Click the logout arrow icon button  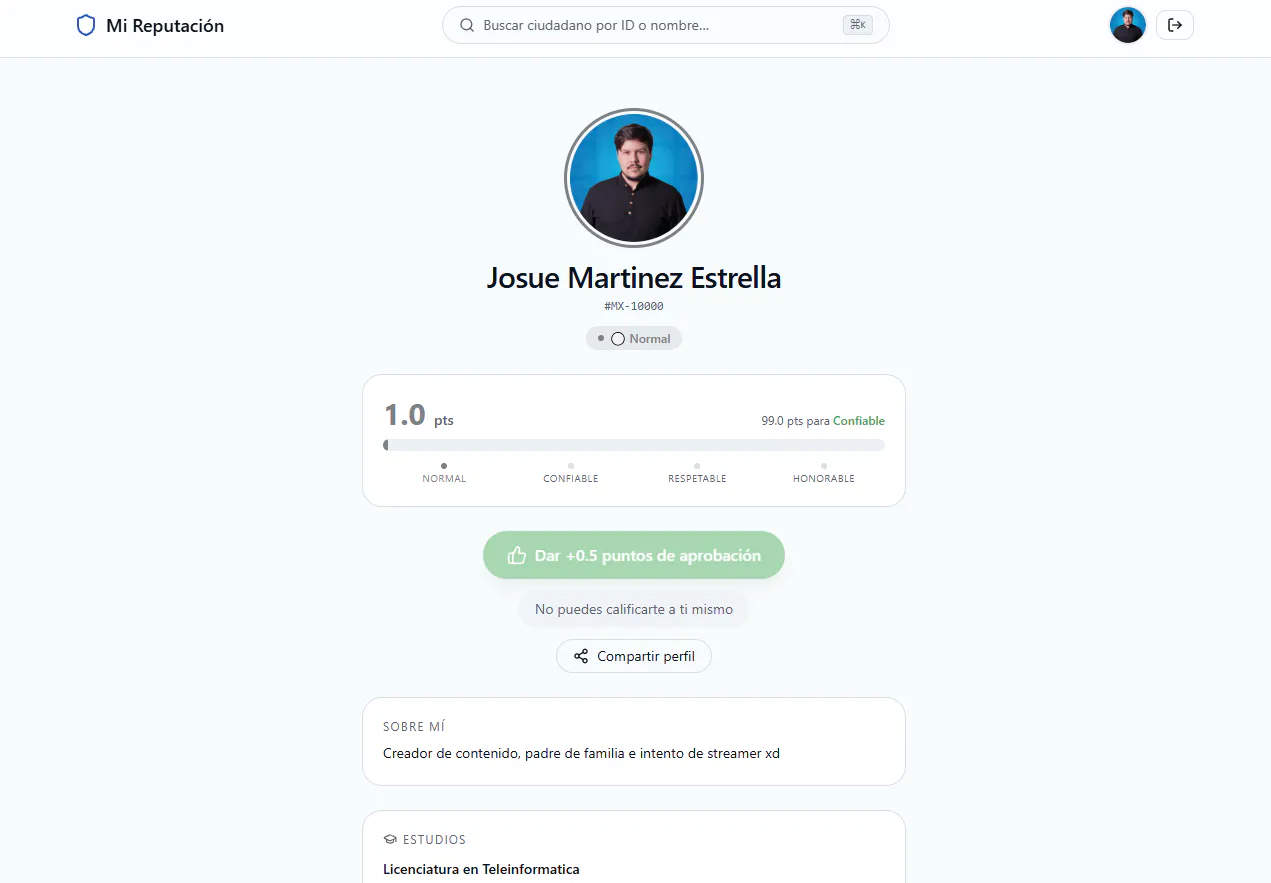(1175, 25)
